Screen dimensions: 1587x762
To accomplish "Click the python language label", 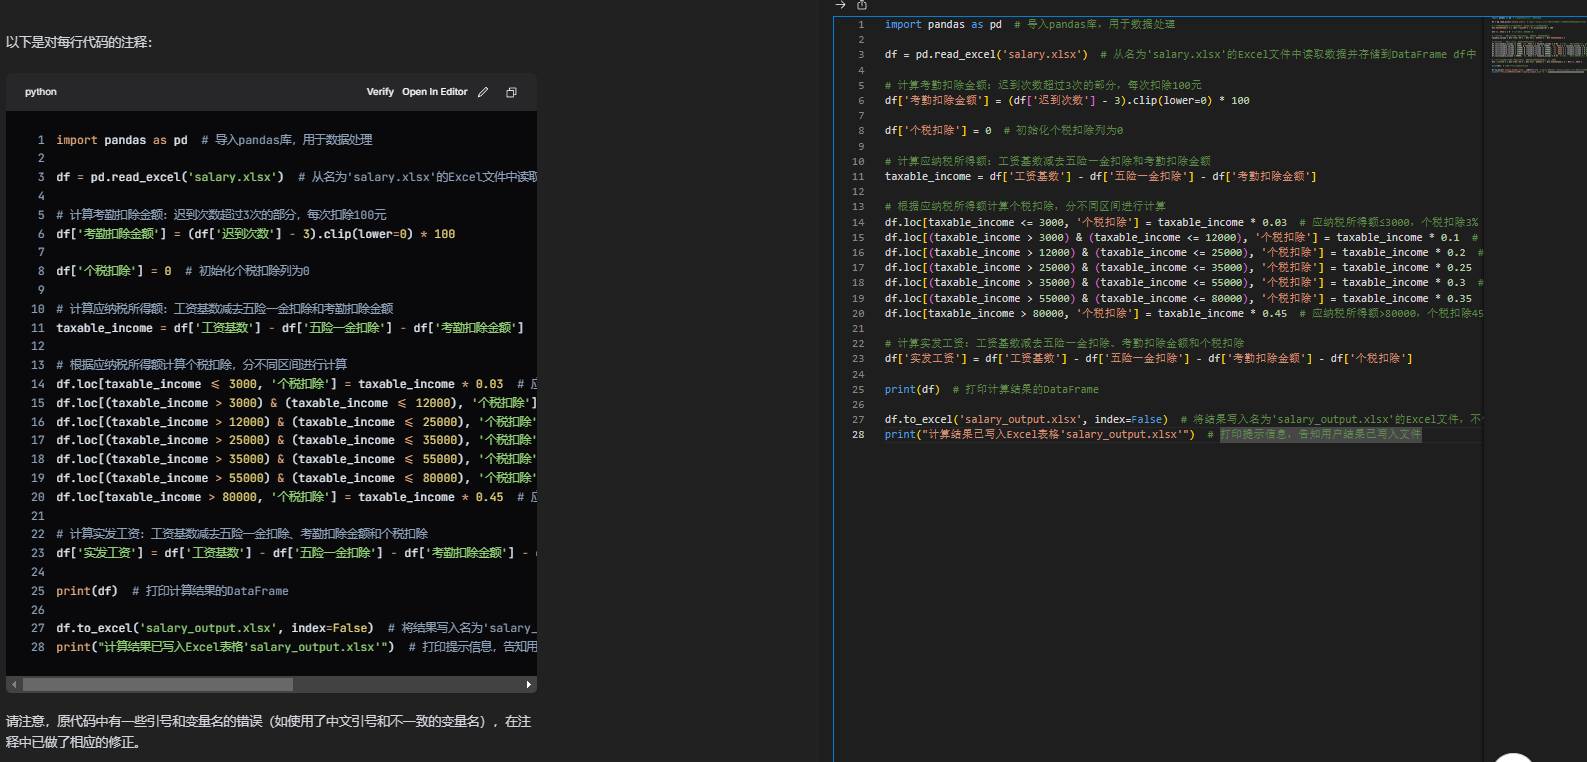I will point(41,92).
